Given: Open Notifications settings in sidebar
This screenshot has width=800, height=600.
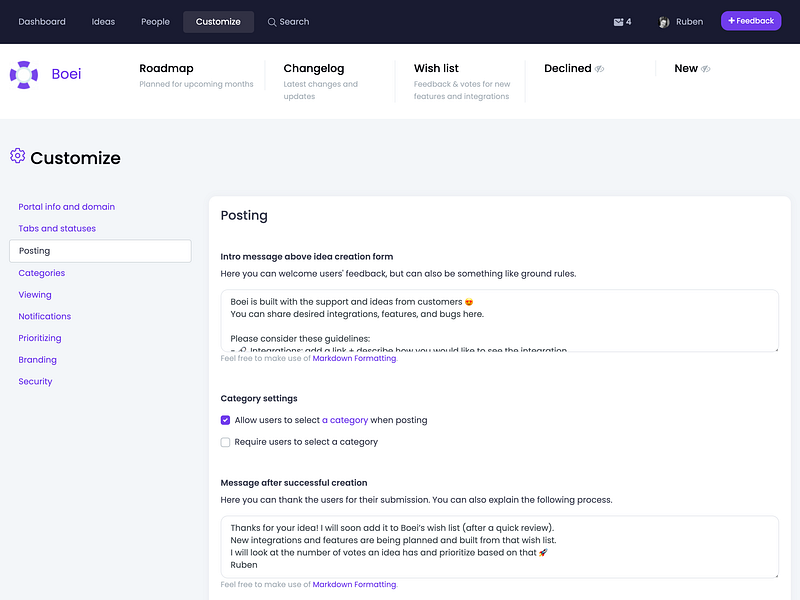Looking at the screenshot, I should 45,316.
